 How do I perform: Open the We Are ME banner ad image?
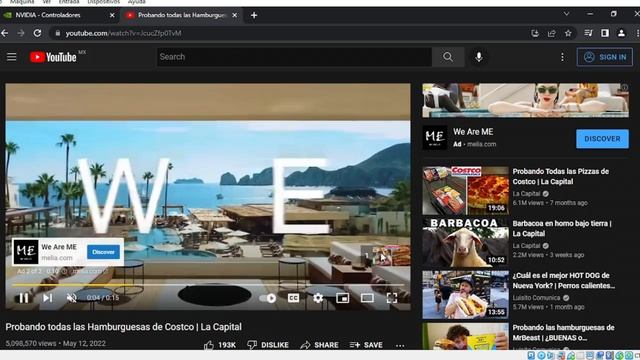525,100
